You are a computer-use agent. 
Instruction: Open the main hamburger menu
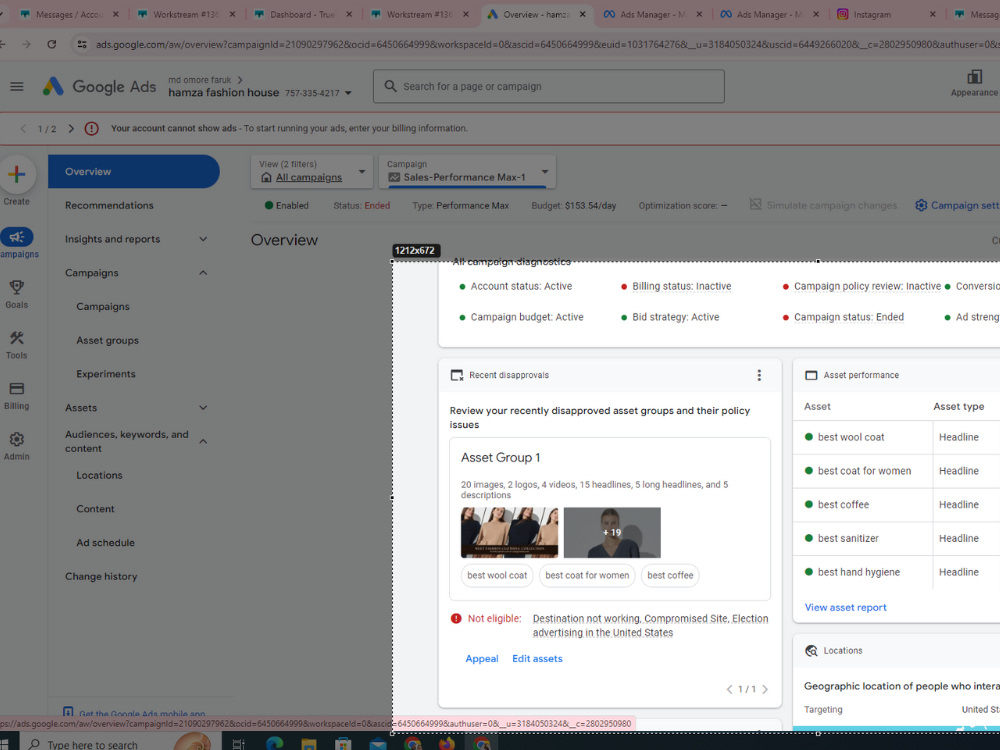coord(17,86)
